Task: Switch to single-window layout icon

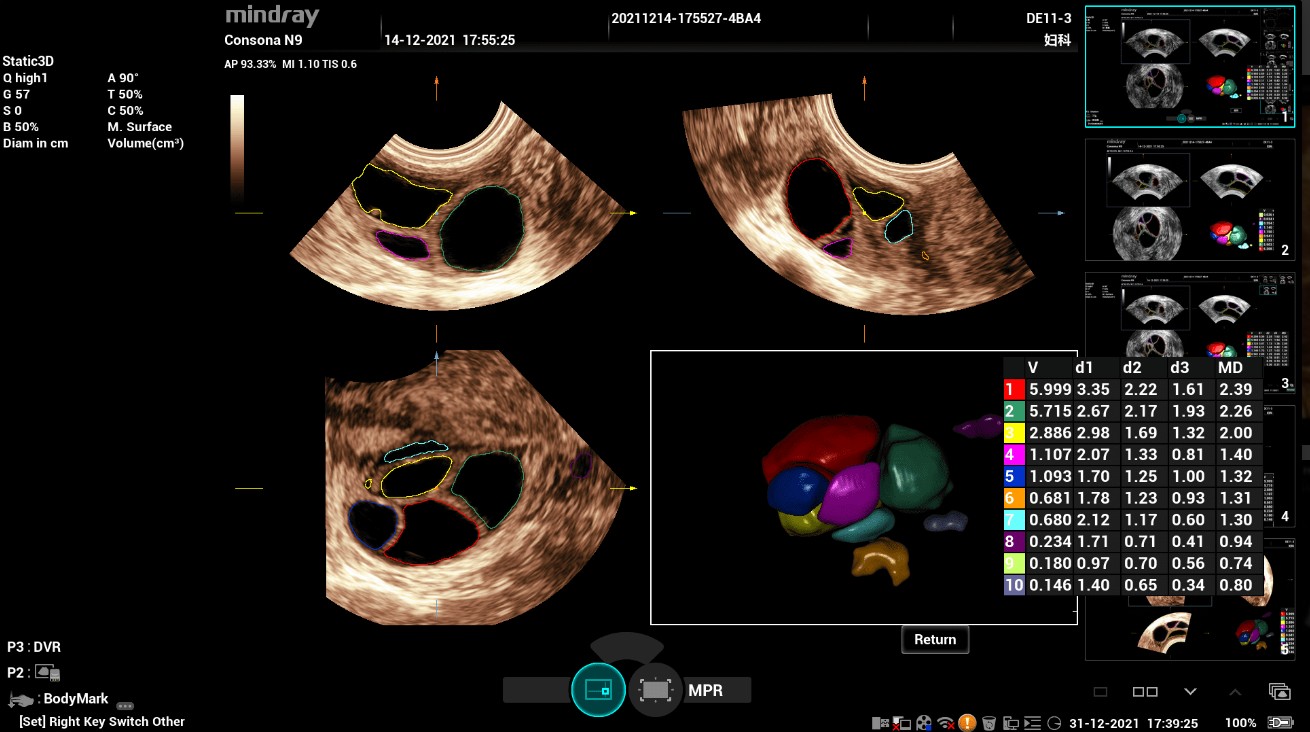Action: click(x=1100, y=691)
